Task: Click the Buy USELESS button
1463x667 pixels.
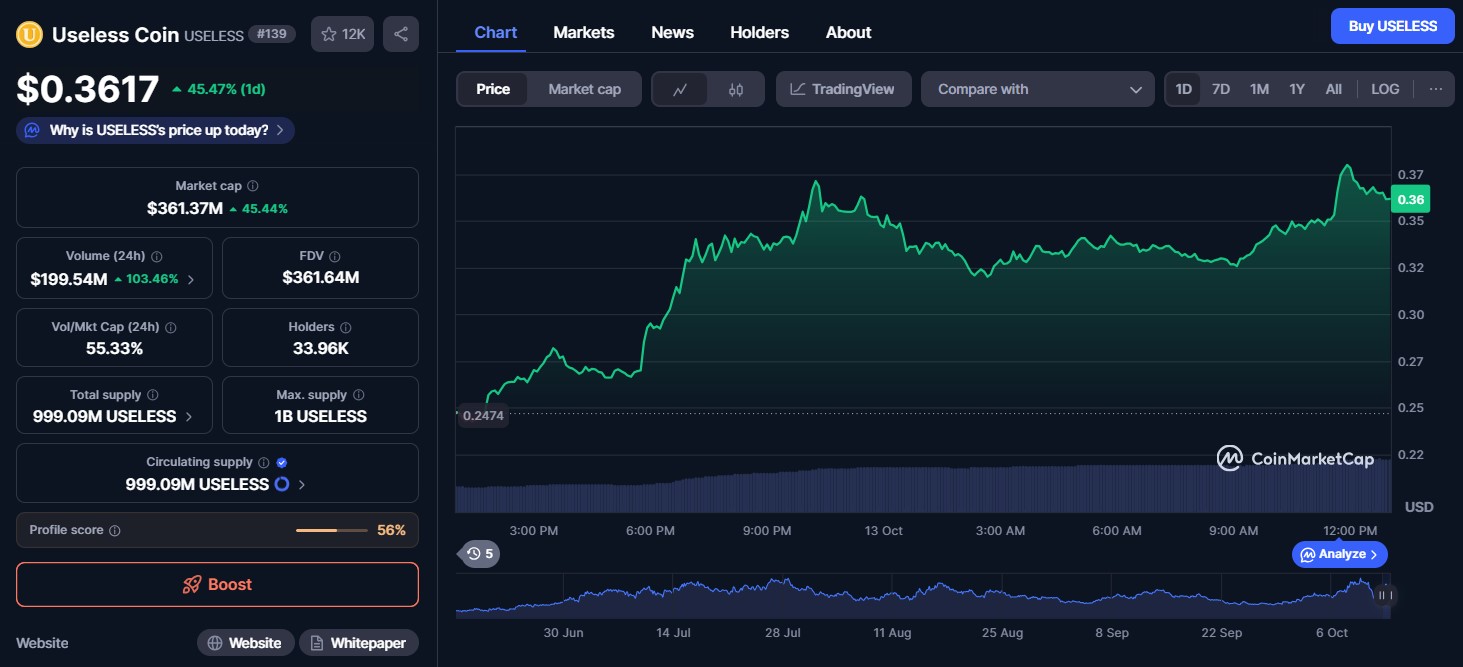Action: coord(1392,26)
